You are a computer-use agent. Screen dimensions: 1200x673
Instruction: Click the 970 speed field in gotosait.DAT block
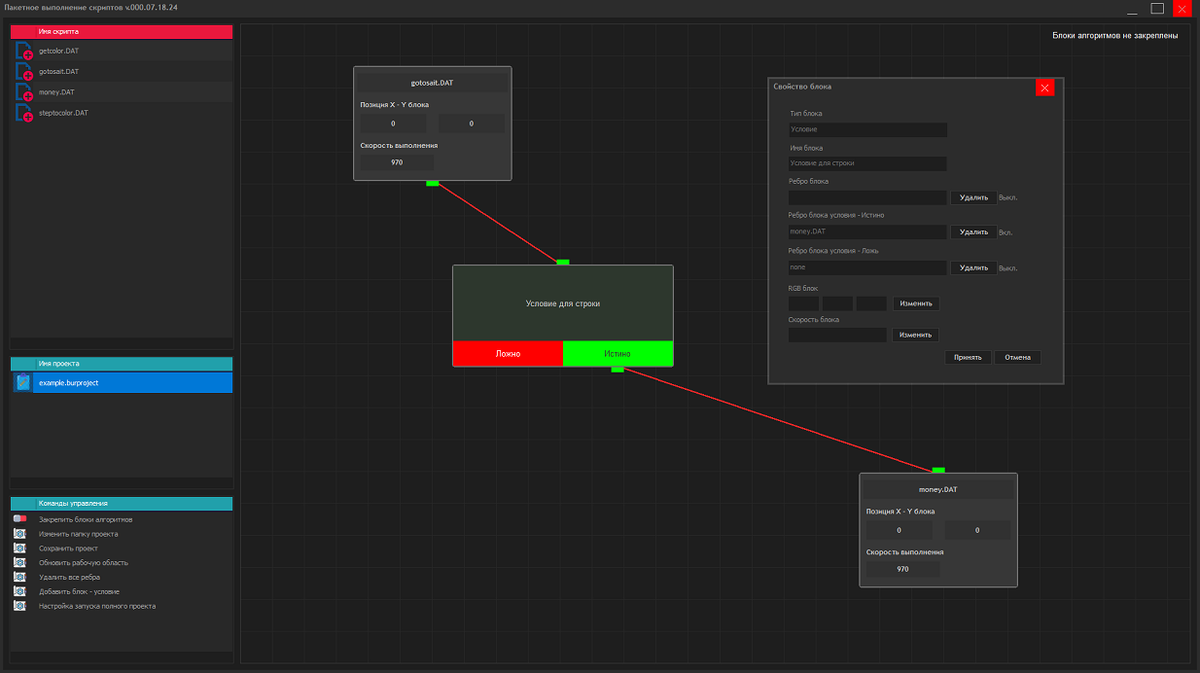(x=397, y=162)
